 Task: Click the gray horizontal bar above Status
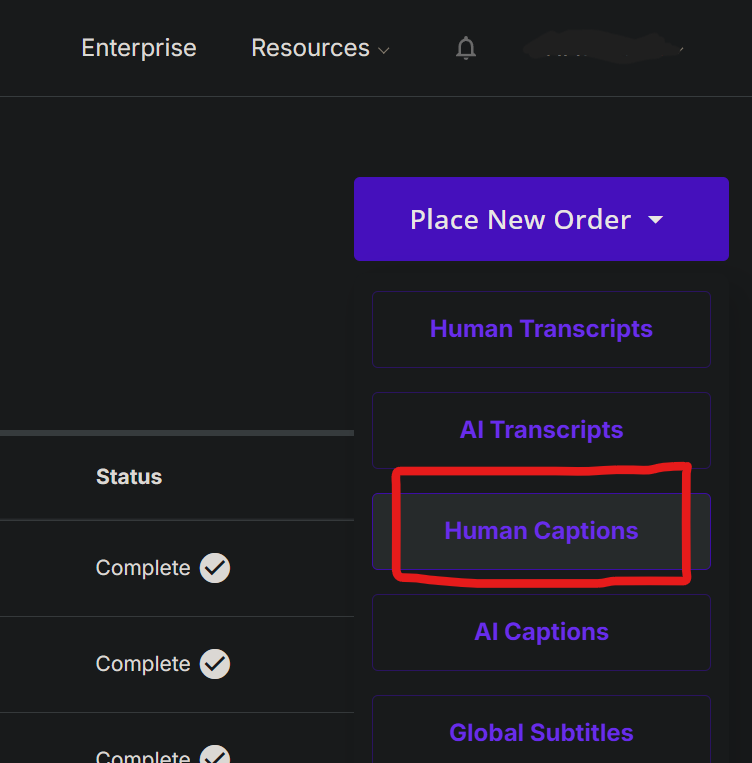[x=177, y=433]
